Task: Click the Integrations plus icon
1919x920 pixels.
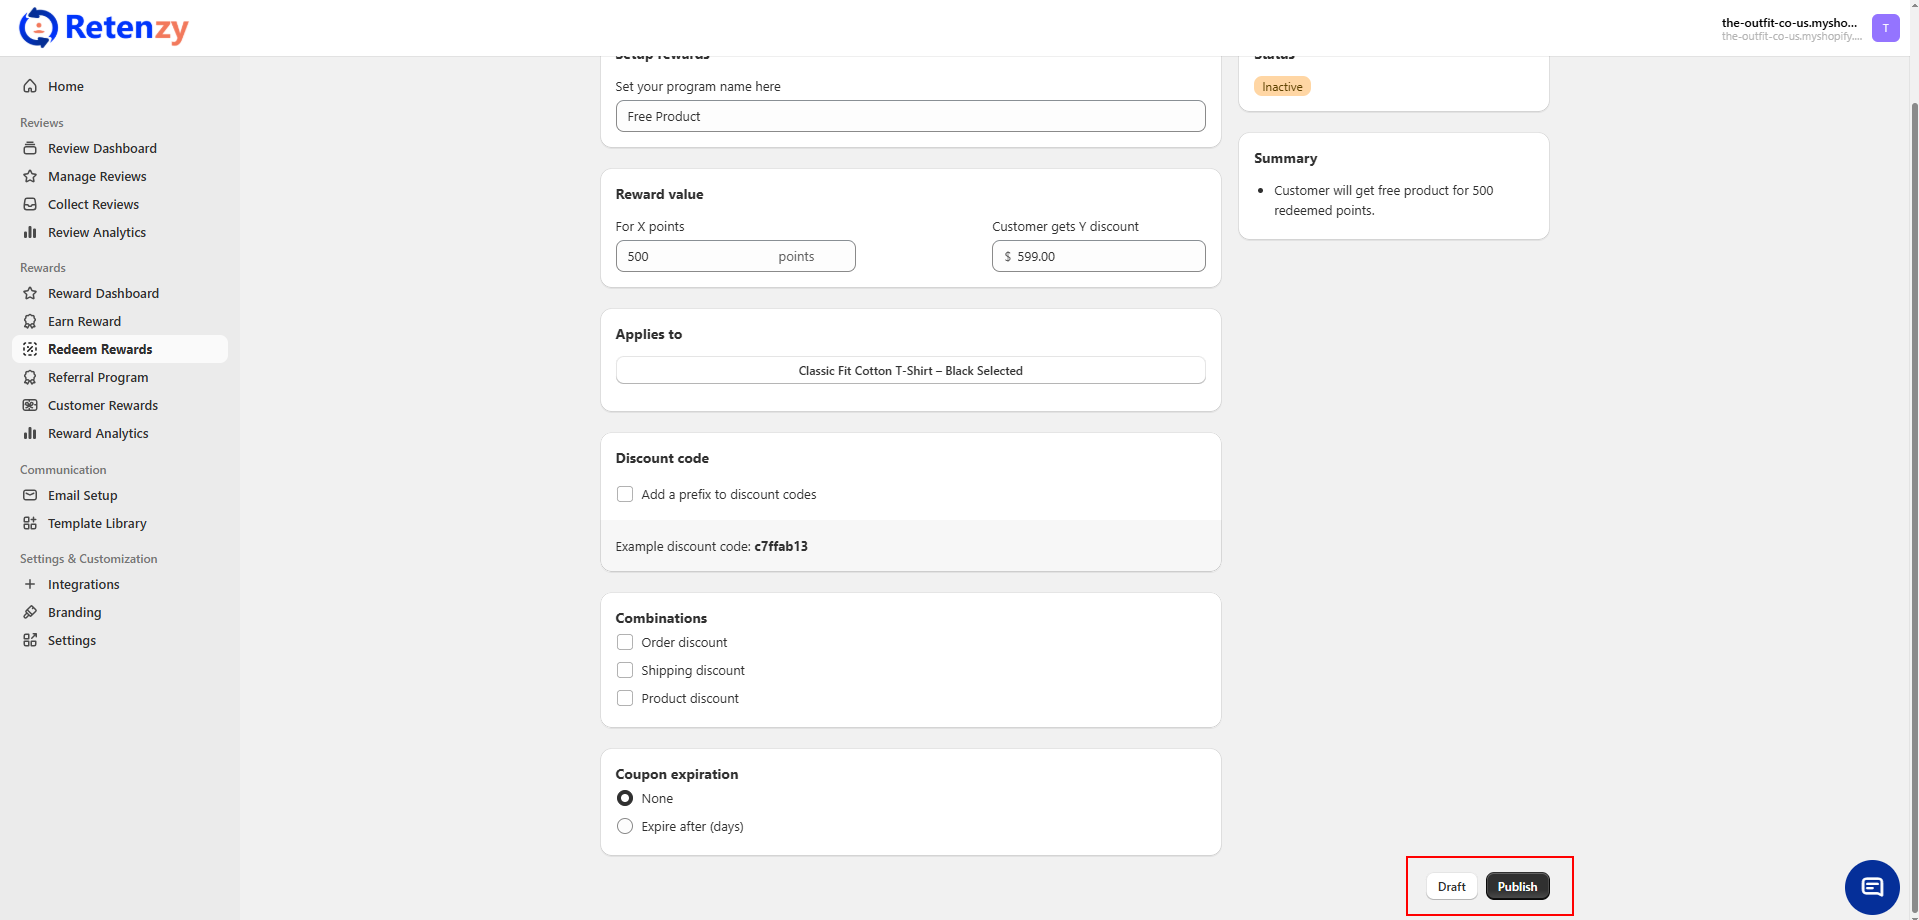Action: pos(30,584)
